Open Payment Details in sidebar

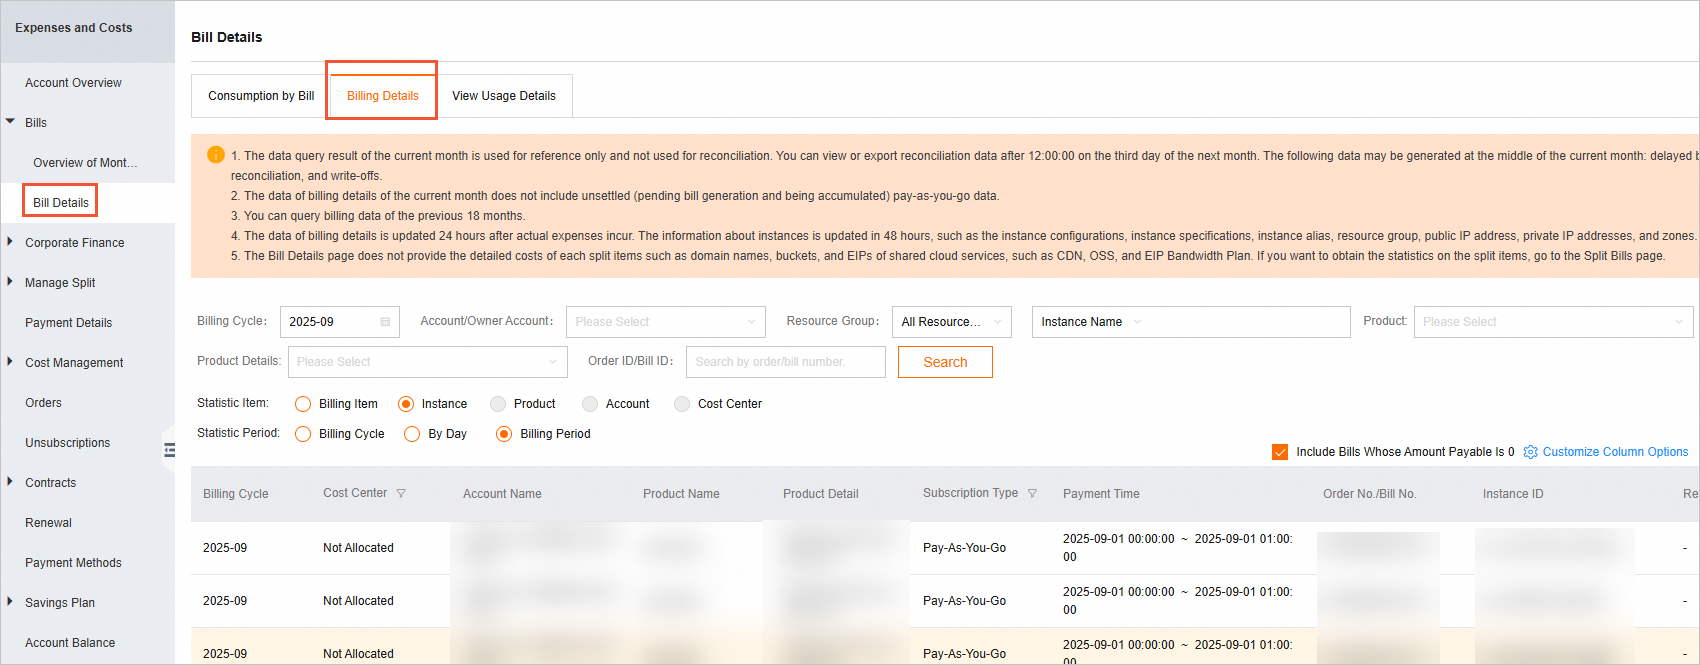coord(68,323)
